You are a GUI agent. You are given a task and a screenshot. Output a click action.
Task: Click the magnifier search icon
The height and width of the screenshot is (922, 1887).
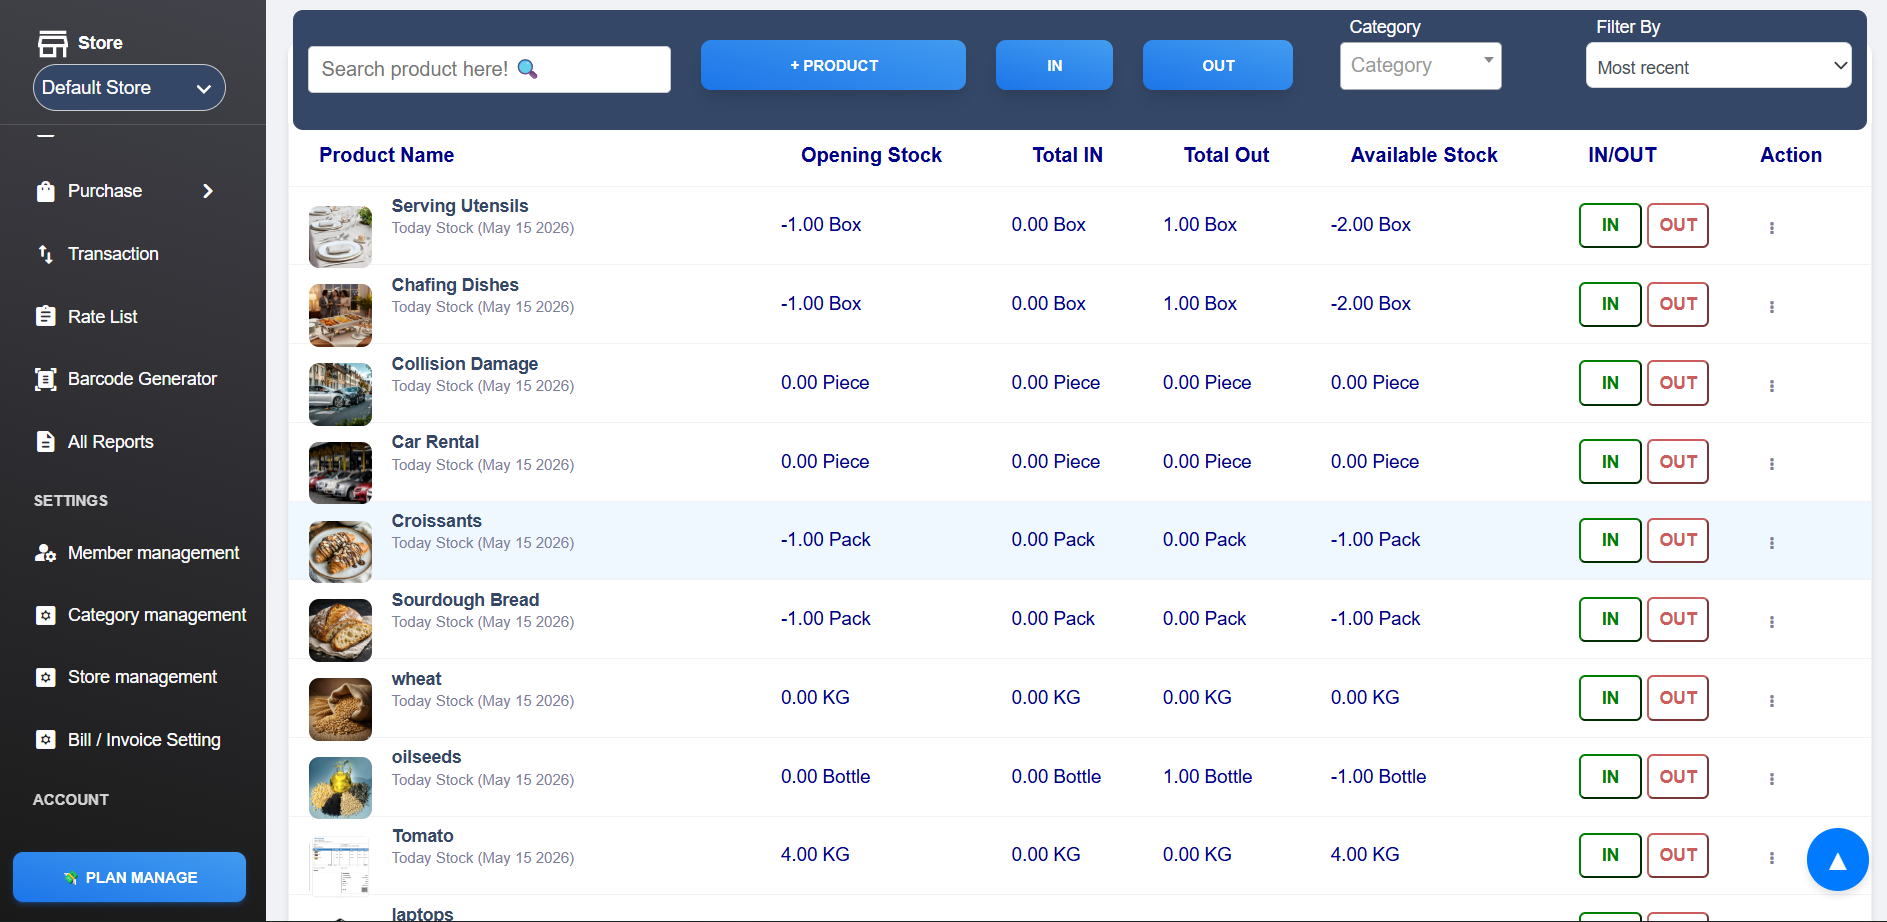click(x=527, y=69)
